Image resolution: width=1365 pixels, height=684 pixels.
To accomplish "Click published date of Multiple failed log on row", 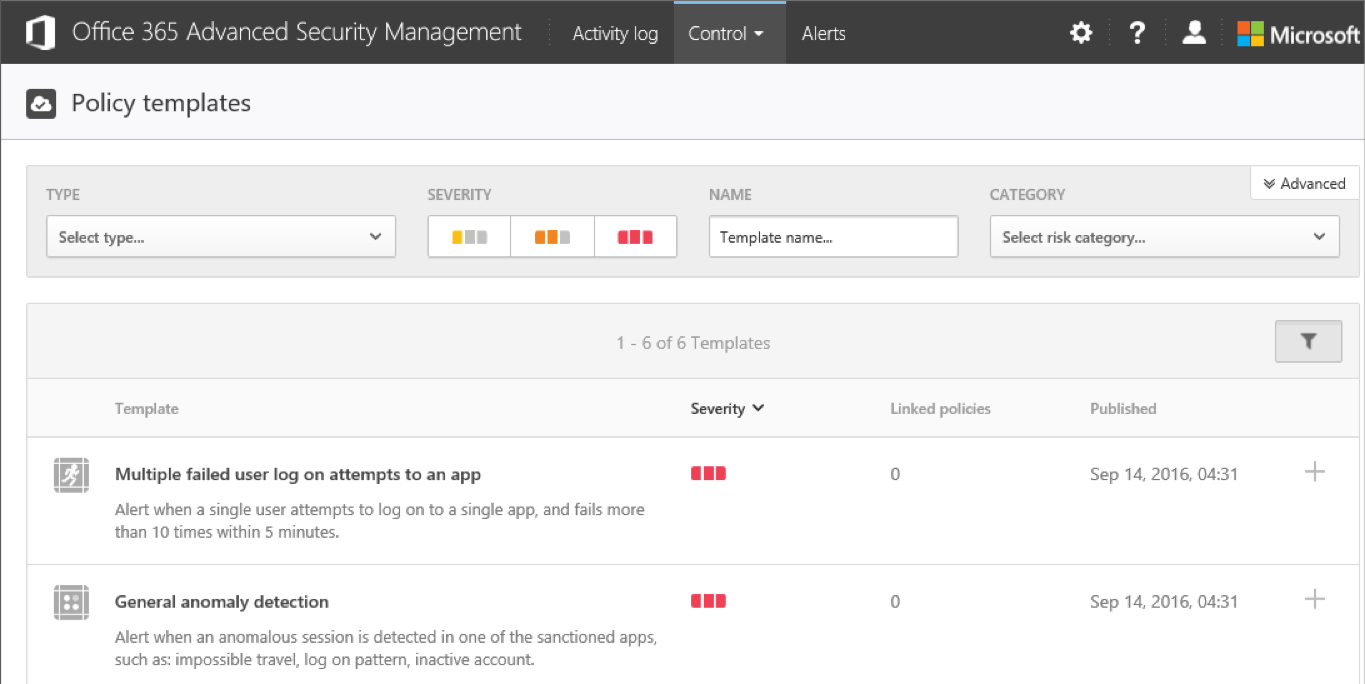I will [1164, 474].
